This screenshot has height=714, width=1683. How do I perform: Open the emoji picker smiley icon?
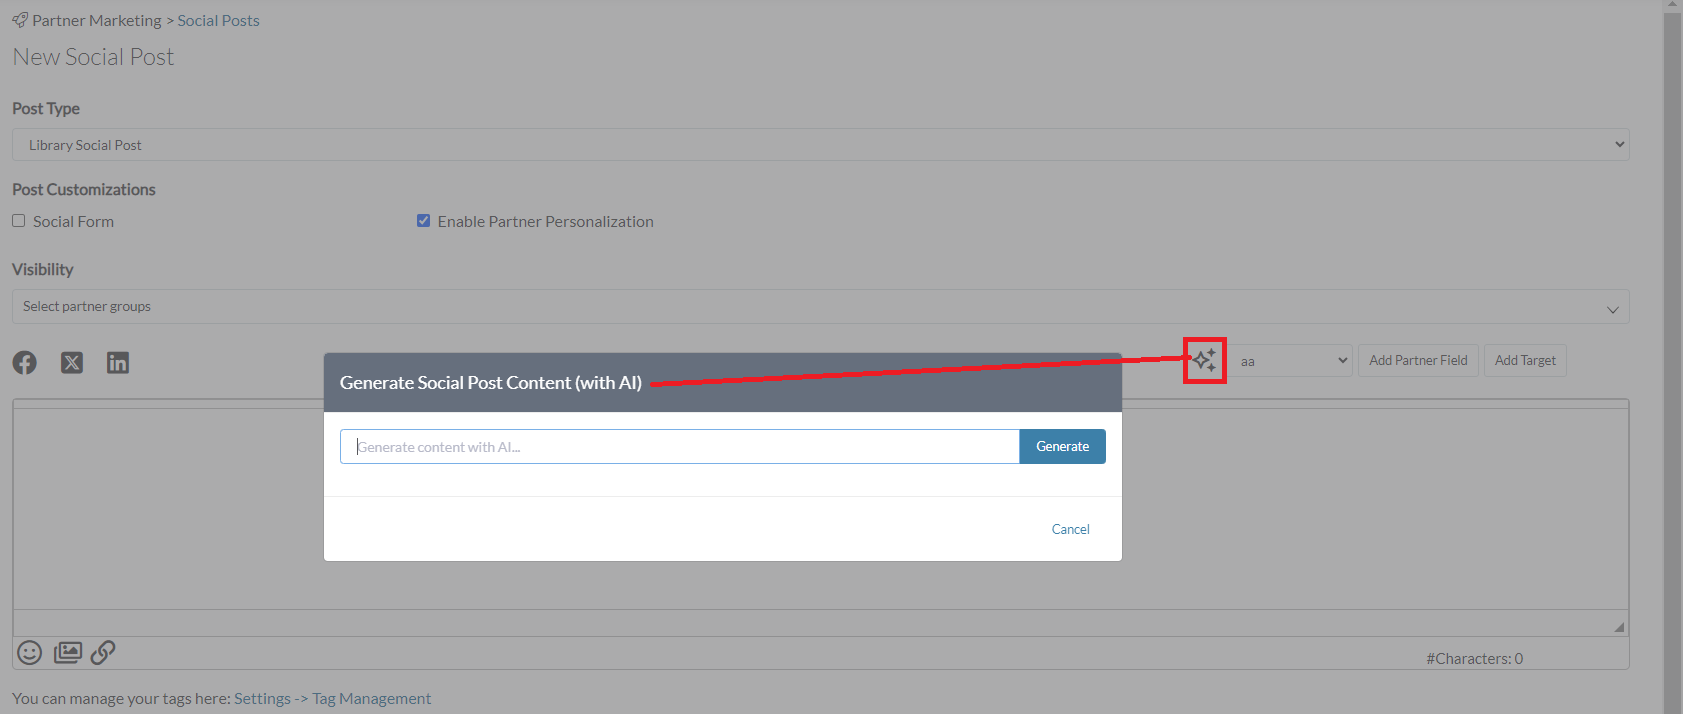pos(30,653)
